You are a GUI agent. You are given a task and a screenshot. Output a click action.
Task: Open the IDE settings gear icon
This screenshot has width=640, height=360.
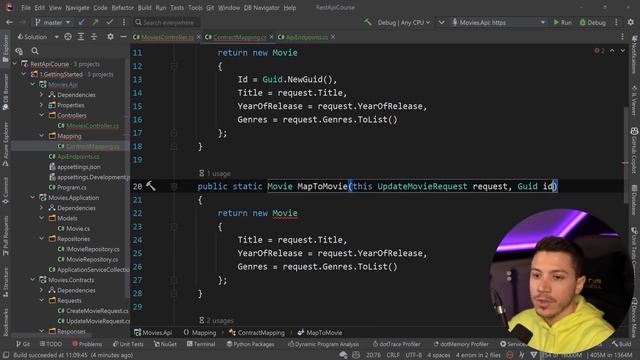[631, 22]
